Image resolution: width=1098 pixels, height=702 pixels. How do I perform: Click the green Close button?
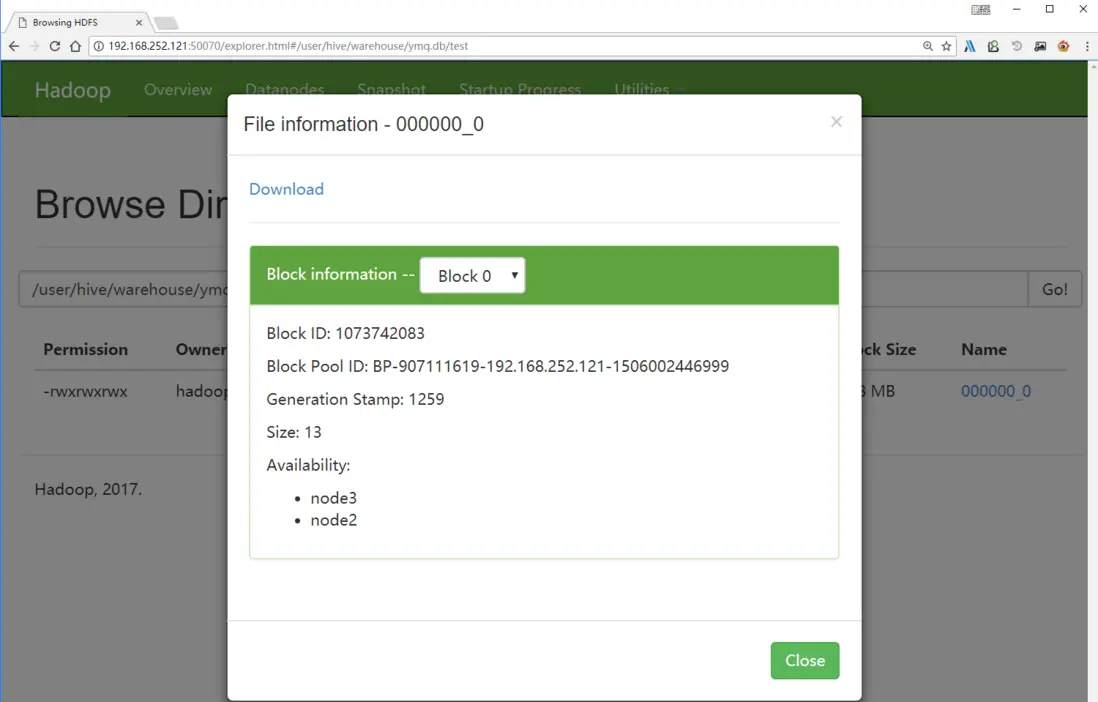[x=805, y=661]
